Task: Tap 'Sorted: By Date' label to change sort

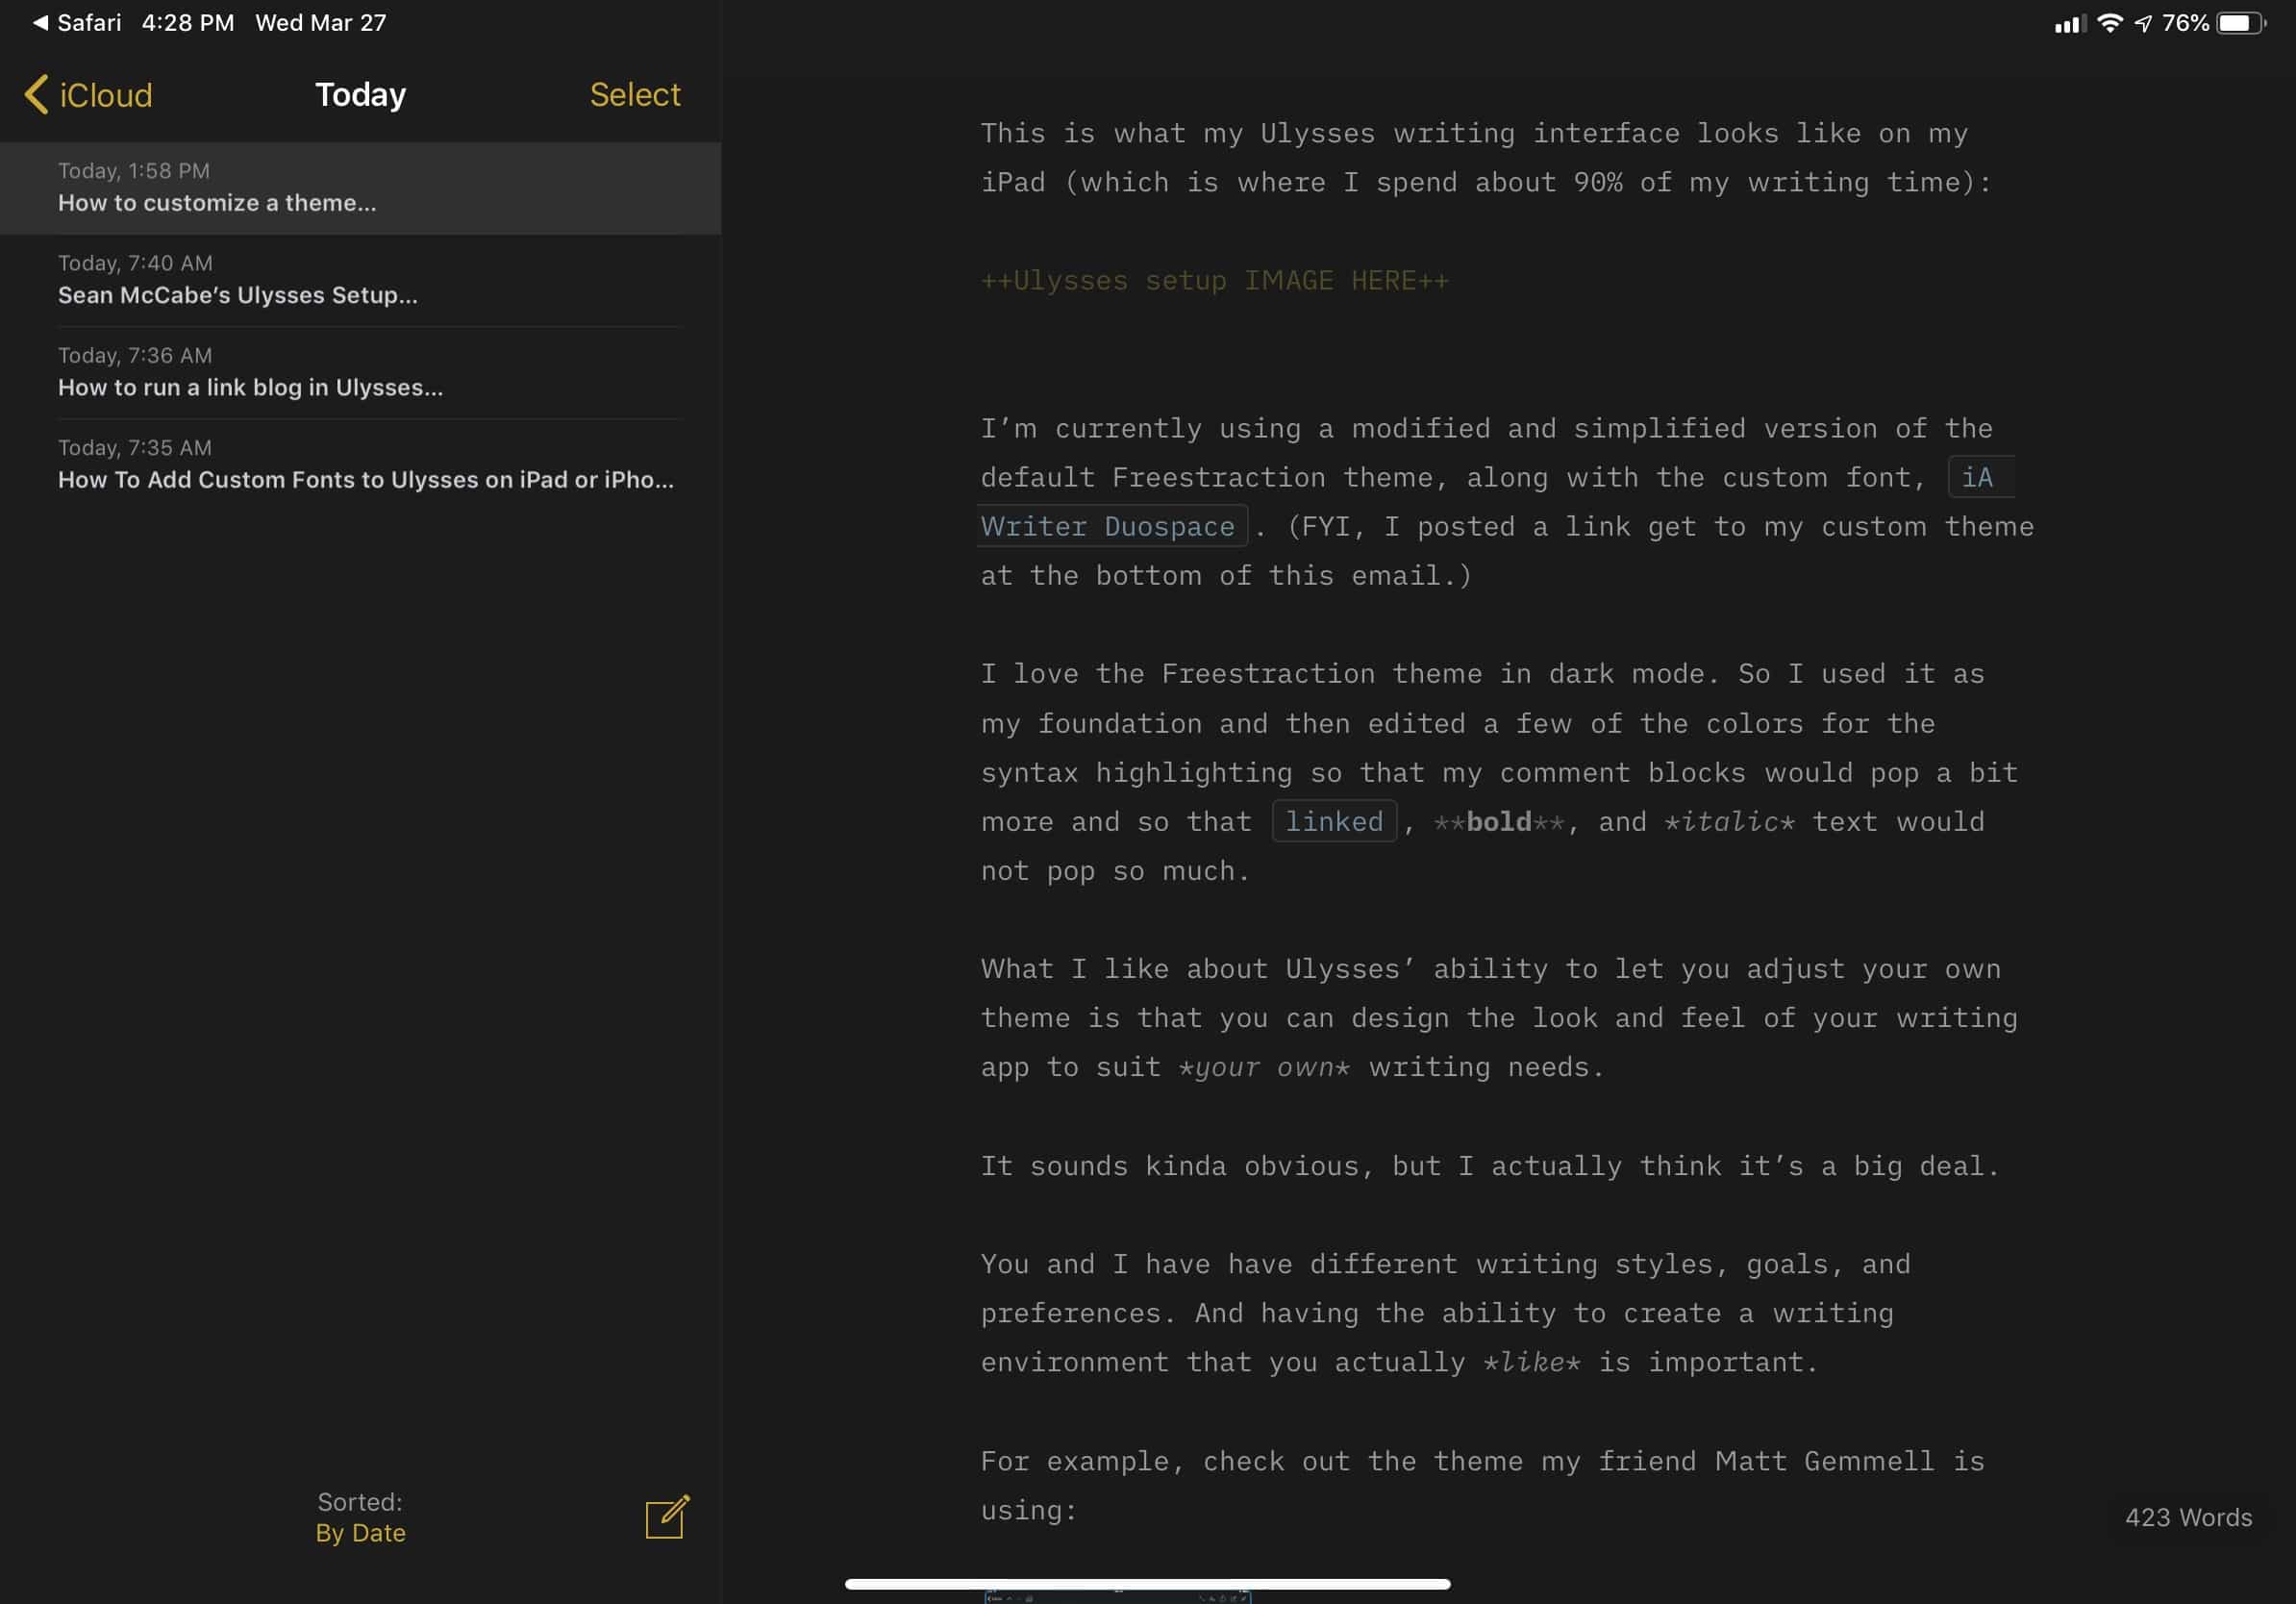Action: (x=360, y=1516)
